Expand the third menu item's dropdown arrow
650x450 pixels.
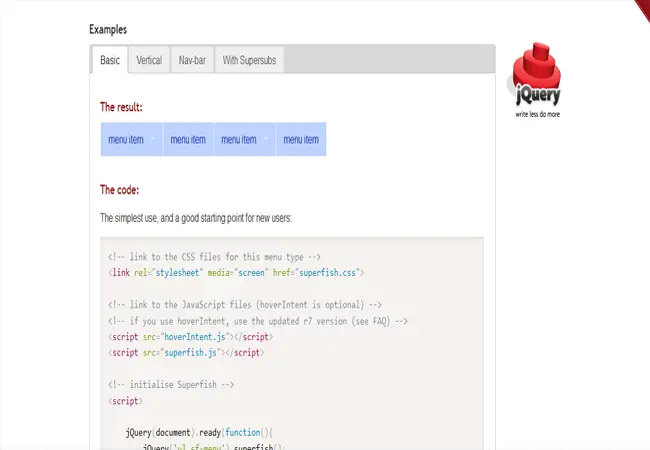(x=266, y=139)
